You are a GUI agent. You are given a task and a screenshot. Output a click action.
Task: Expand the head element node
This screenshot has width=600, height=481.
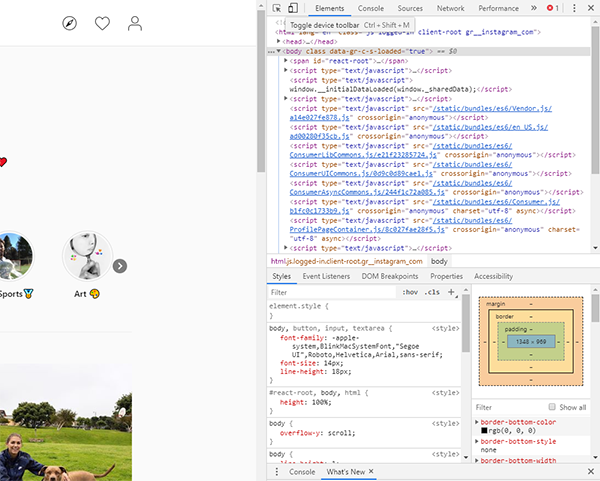point(279,41)
